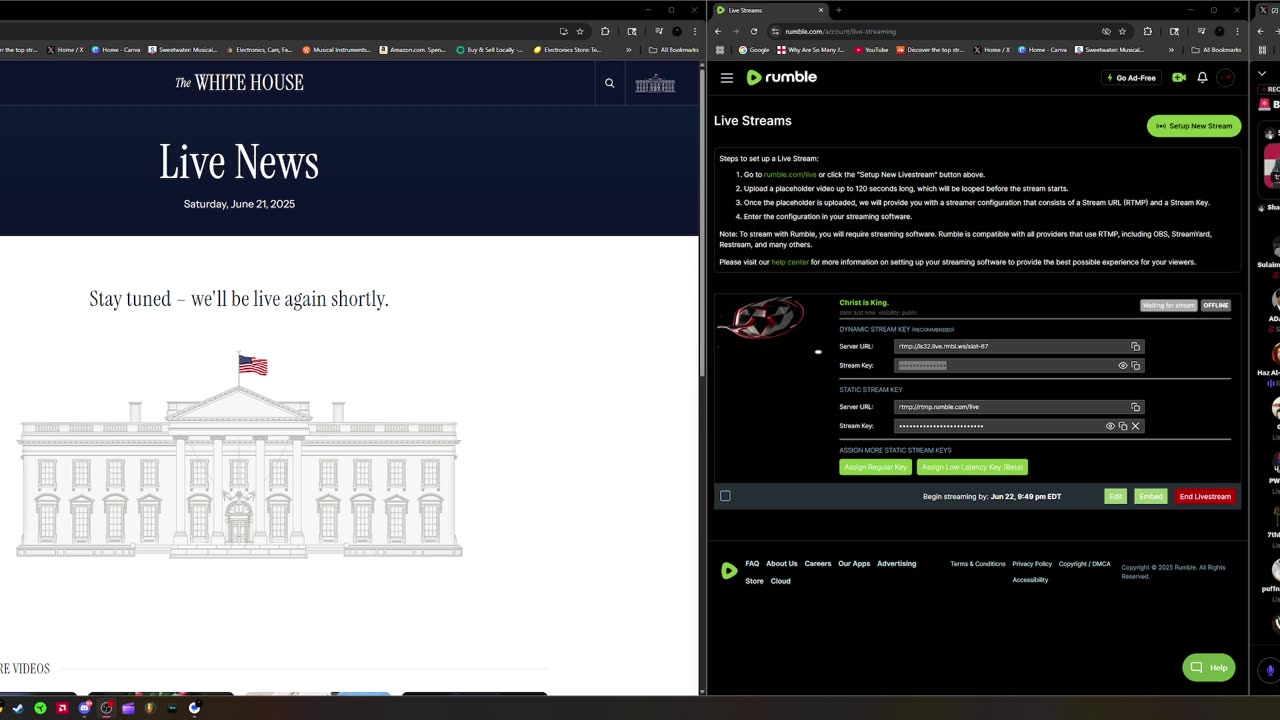1280x720 pixels.
Task: Bookmark the Rumble page with star icon
Action: click(1122, 31)
